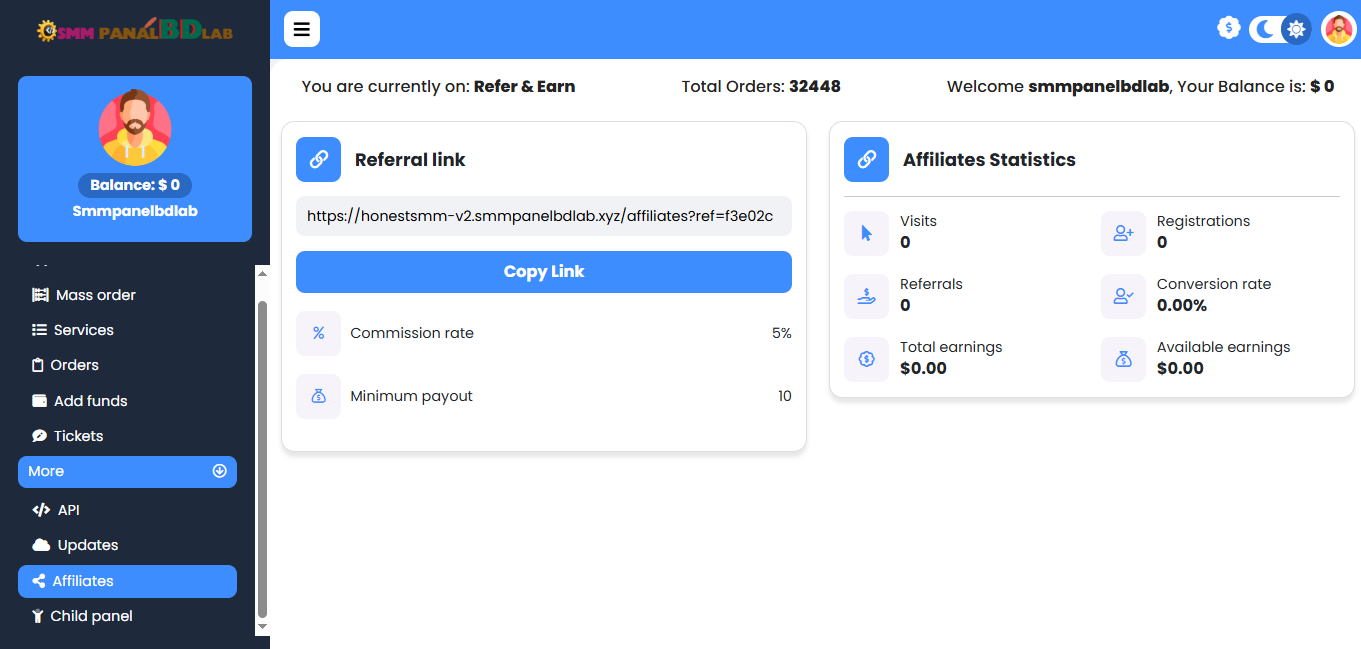Click the Referral link chain icon

[318, 159]
